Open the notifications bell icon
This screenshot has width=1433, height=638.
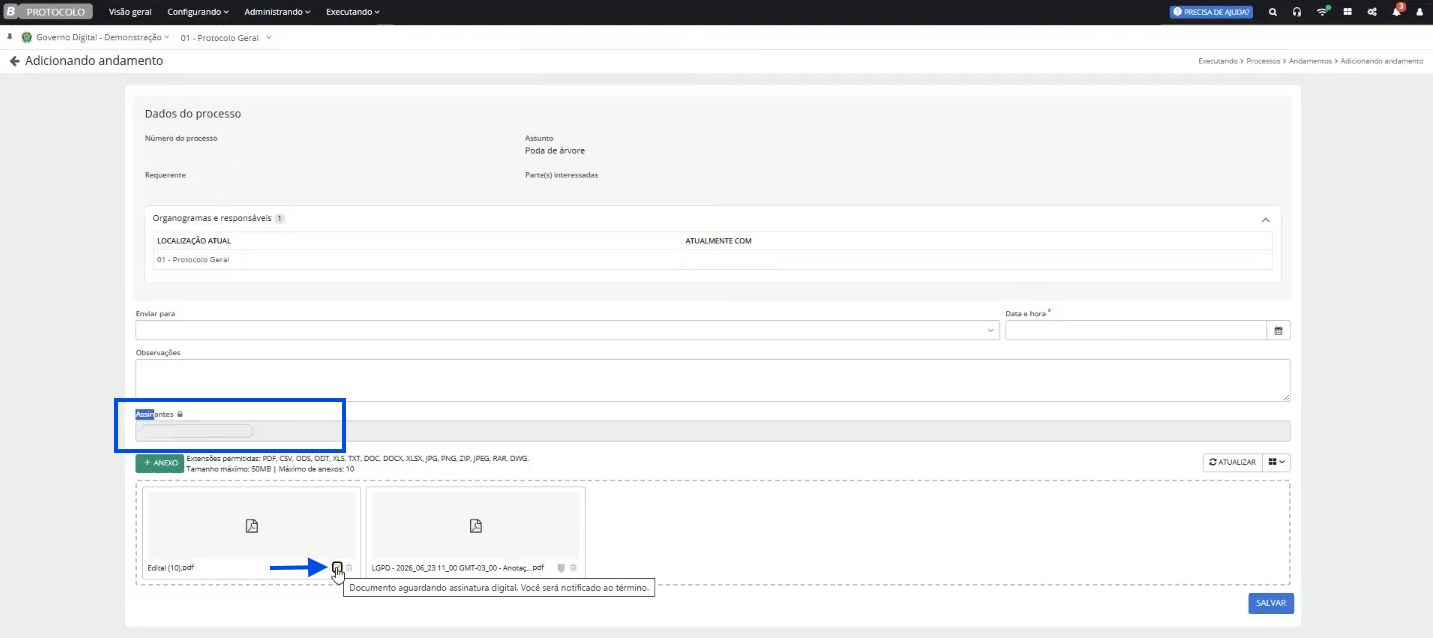[1397, 12]
